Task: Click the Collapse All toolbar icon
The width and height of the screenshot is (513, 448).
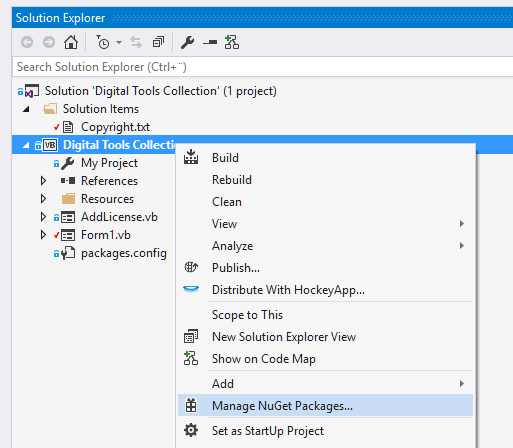Action: (x=158, y=42)
